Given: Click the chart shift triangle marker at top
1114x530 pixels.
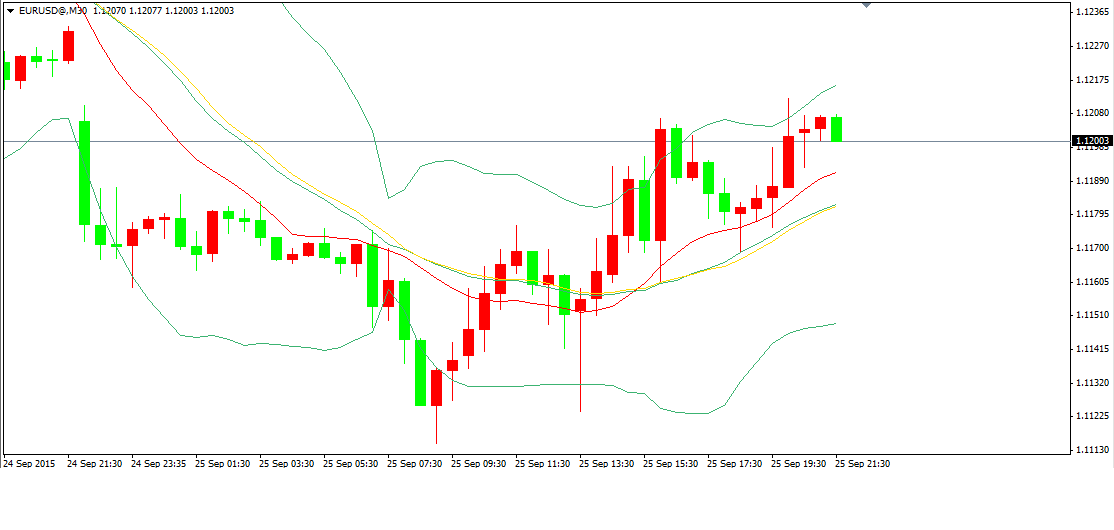Looking at the screenshot, I should [866, 5].
